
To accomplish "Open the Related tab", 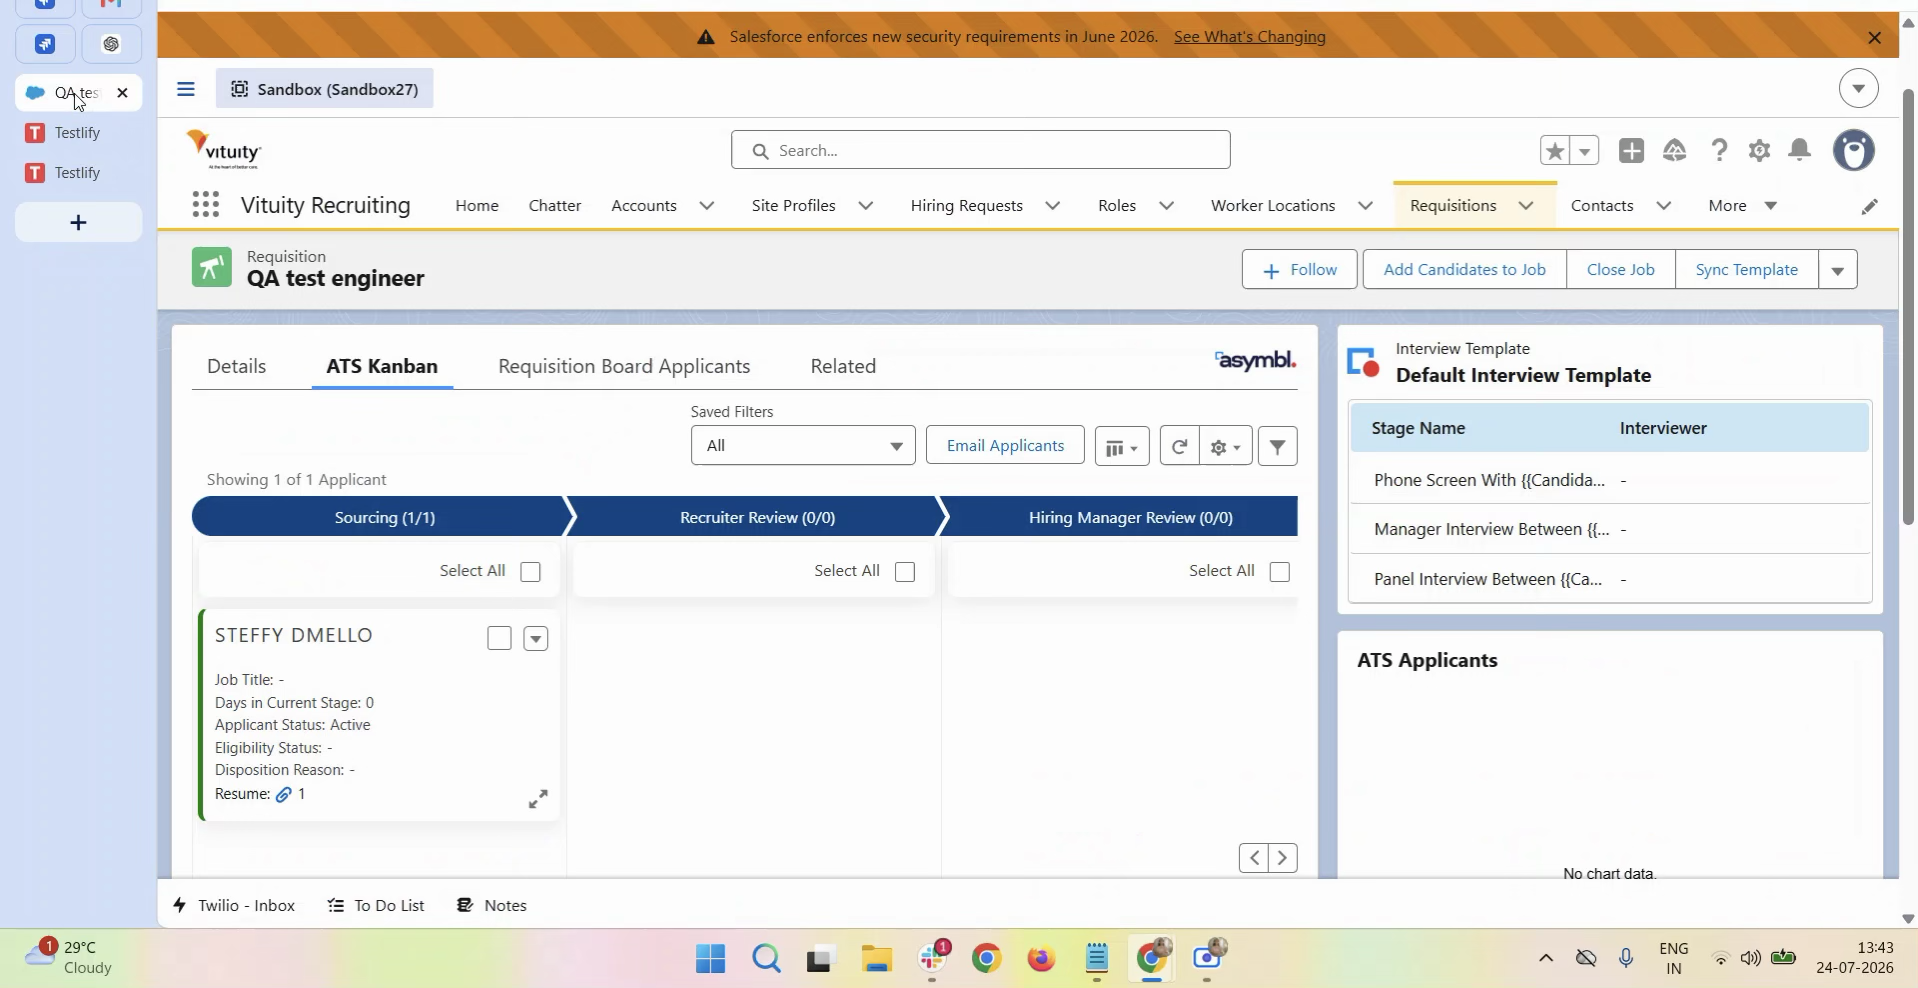I will coord(843,366).
